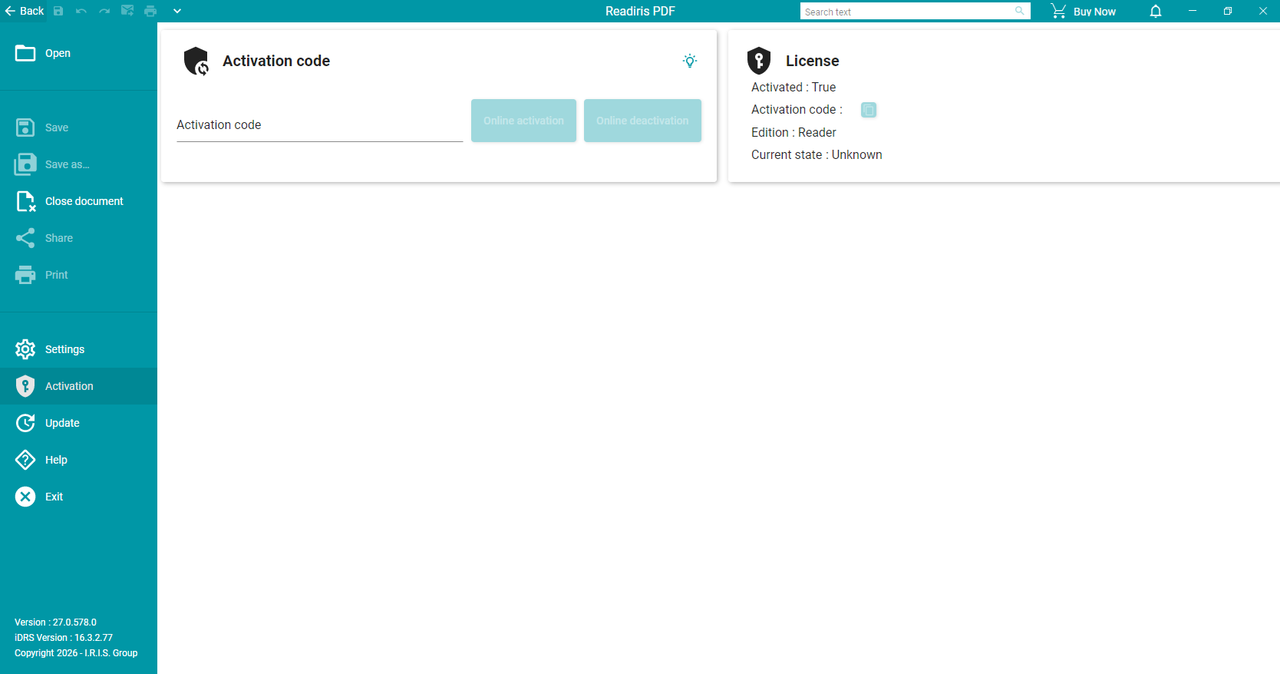Viewport: 1280px width, 674px height.
Task: Select Share in the sidebar
Action: (x=78, y=238)
